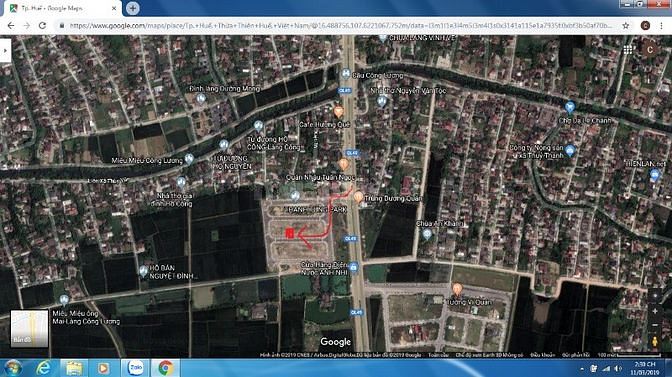Click the HIENLAN.net place marker
672x377 pixels.
tap(654, 174)
